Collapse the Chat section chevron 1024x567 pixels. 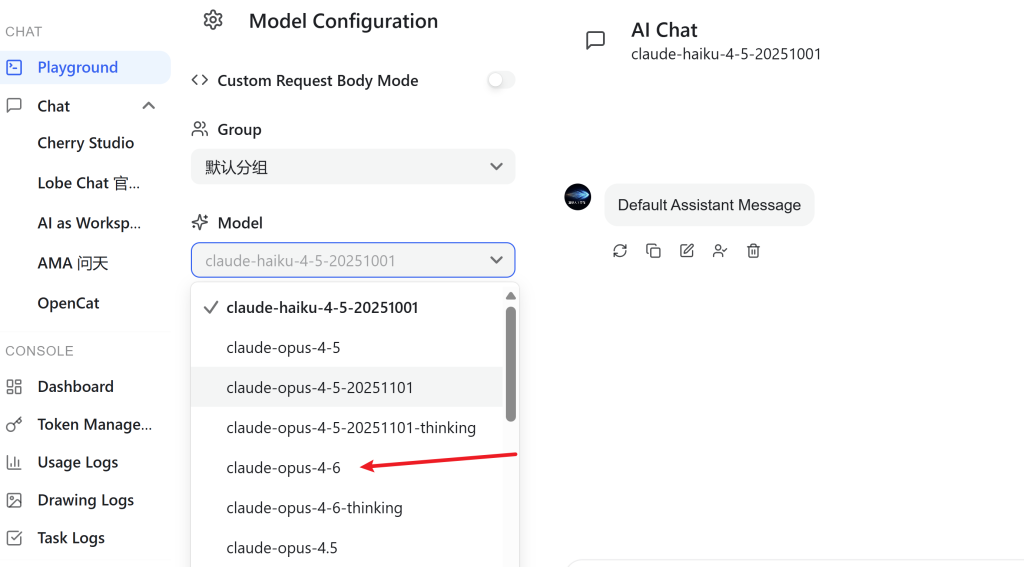(149, 106)
